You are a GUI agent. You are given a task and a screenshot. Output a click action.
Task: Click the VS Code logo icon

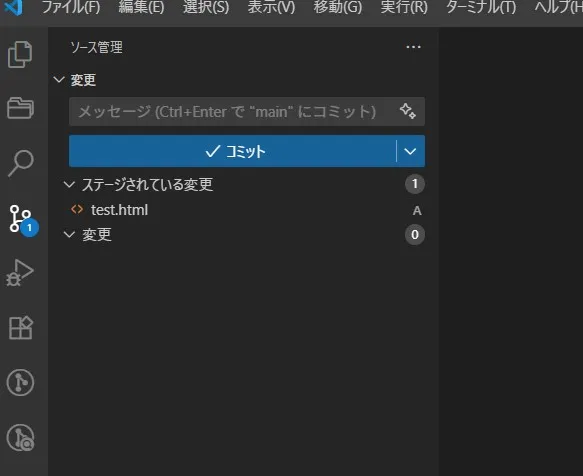point(13,7)
